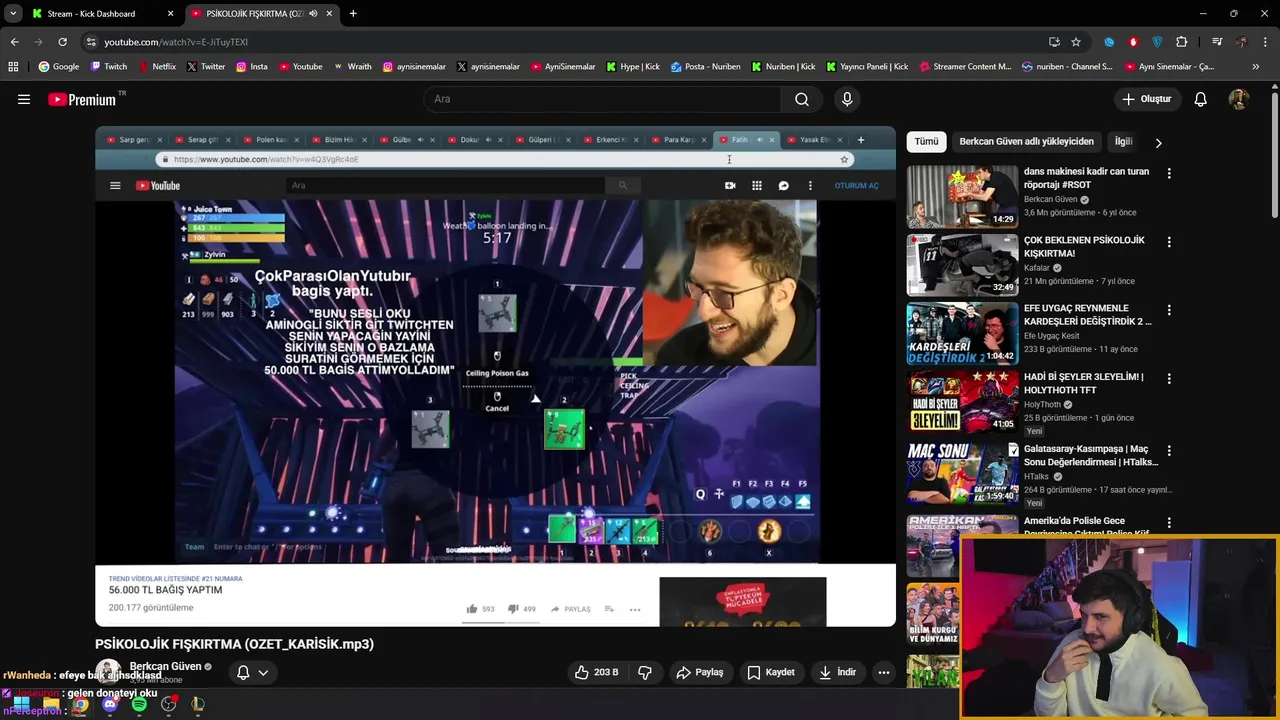Open the Chrome apps grid in the bookmarks bar
Viewport: 1280px width, 720px height.
pos(13,67)
